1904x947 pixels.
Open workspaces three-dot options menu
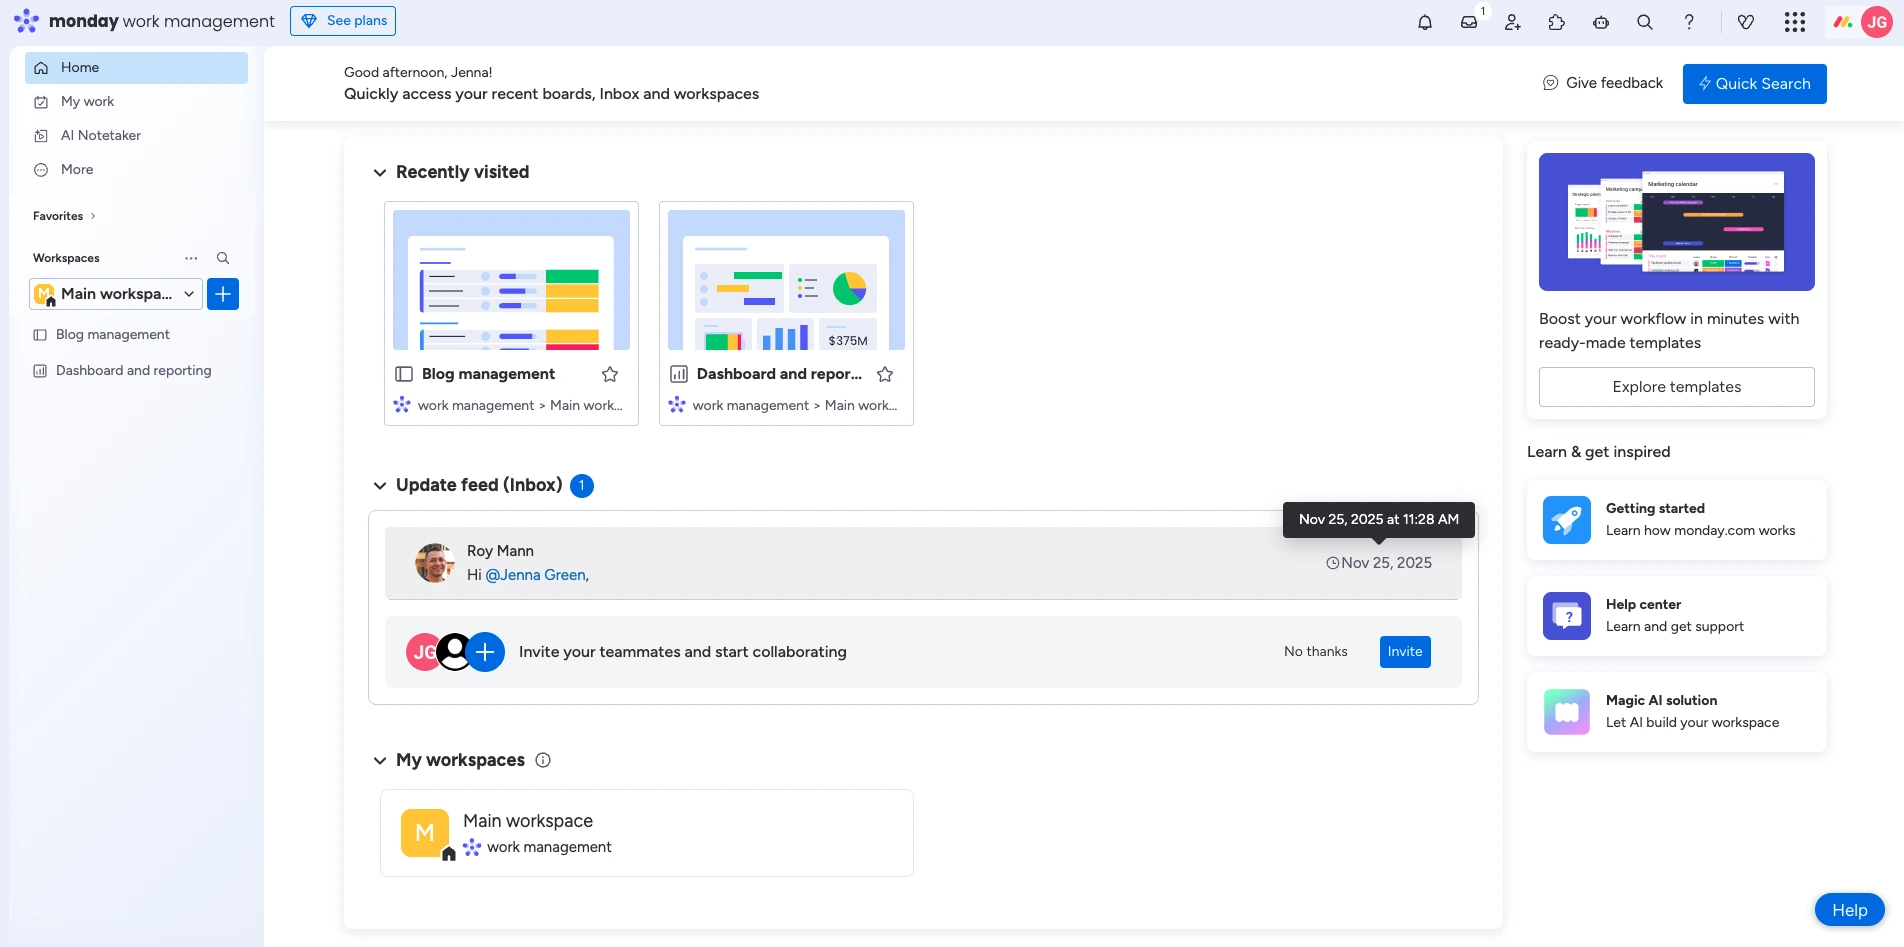(x=191, y=258)
